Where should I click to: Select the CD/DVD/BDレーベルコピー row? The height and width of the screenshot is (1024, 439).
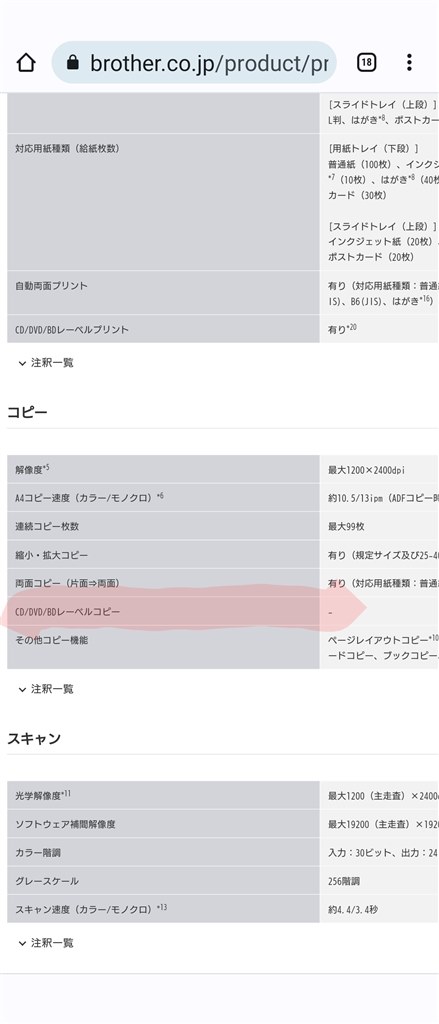click(x=223, y=612)
